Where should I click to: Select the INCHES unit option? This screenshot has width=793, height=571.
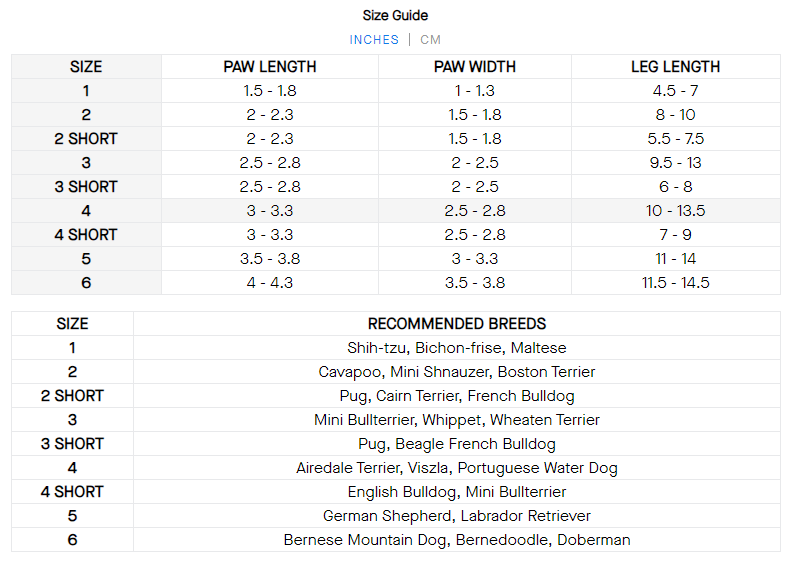pyautogui.click(x=374, y=40)
